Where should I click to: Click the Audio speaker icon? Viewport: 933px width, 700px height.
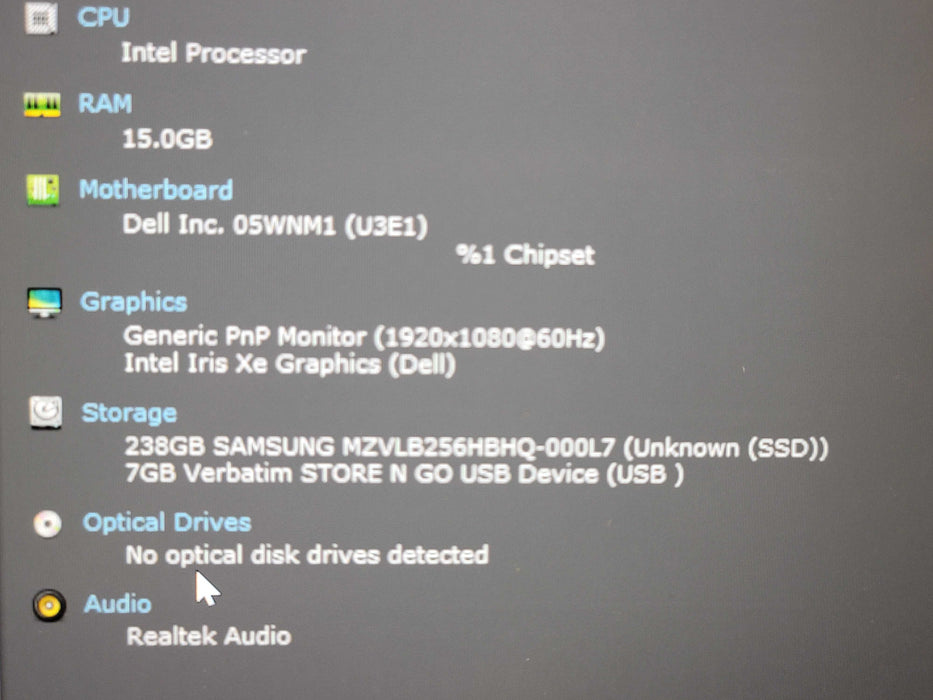49,605
